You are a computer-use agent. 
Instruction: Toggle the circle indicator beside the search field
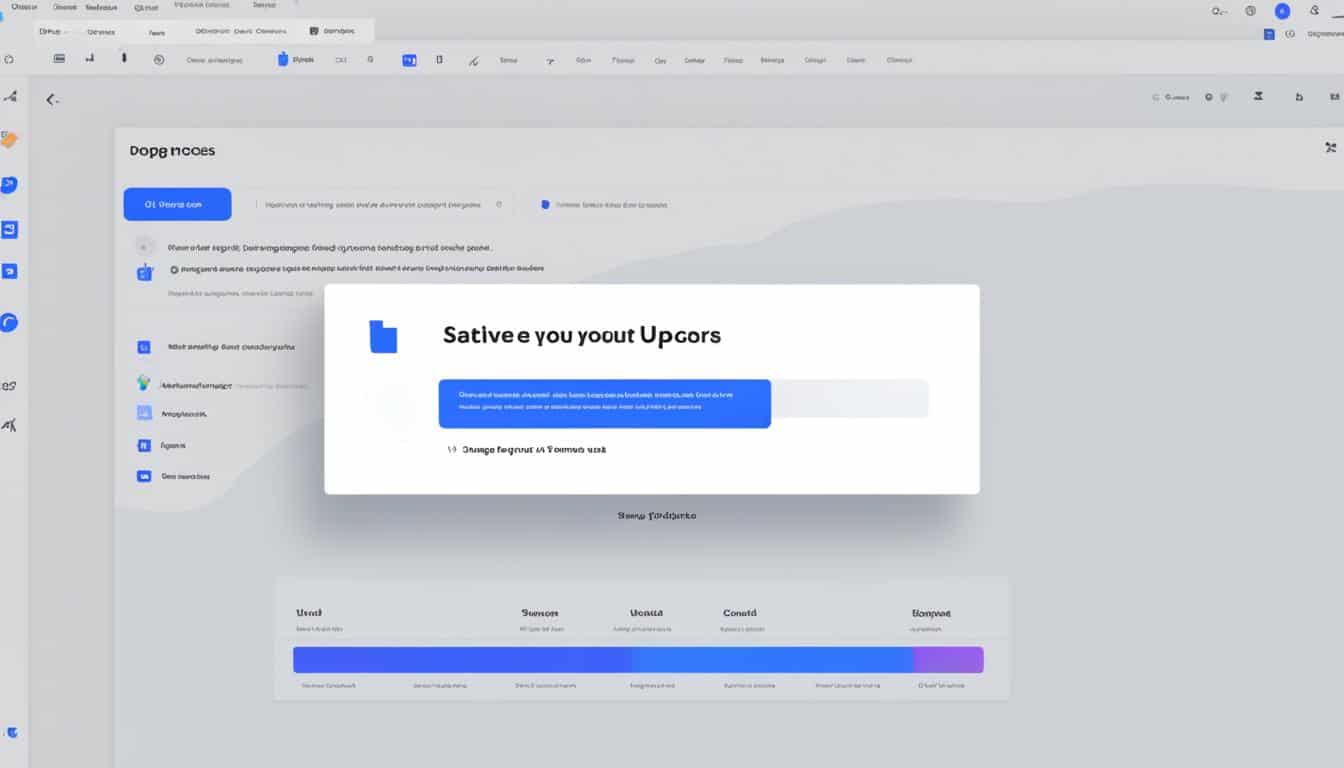498,203
